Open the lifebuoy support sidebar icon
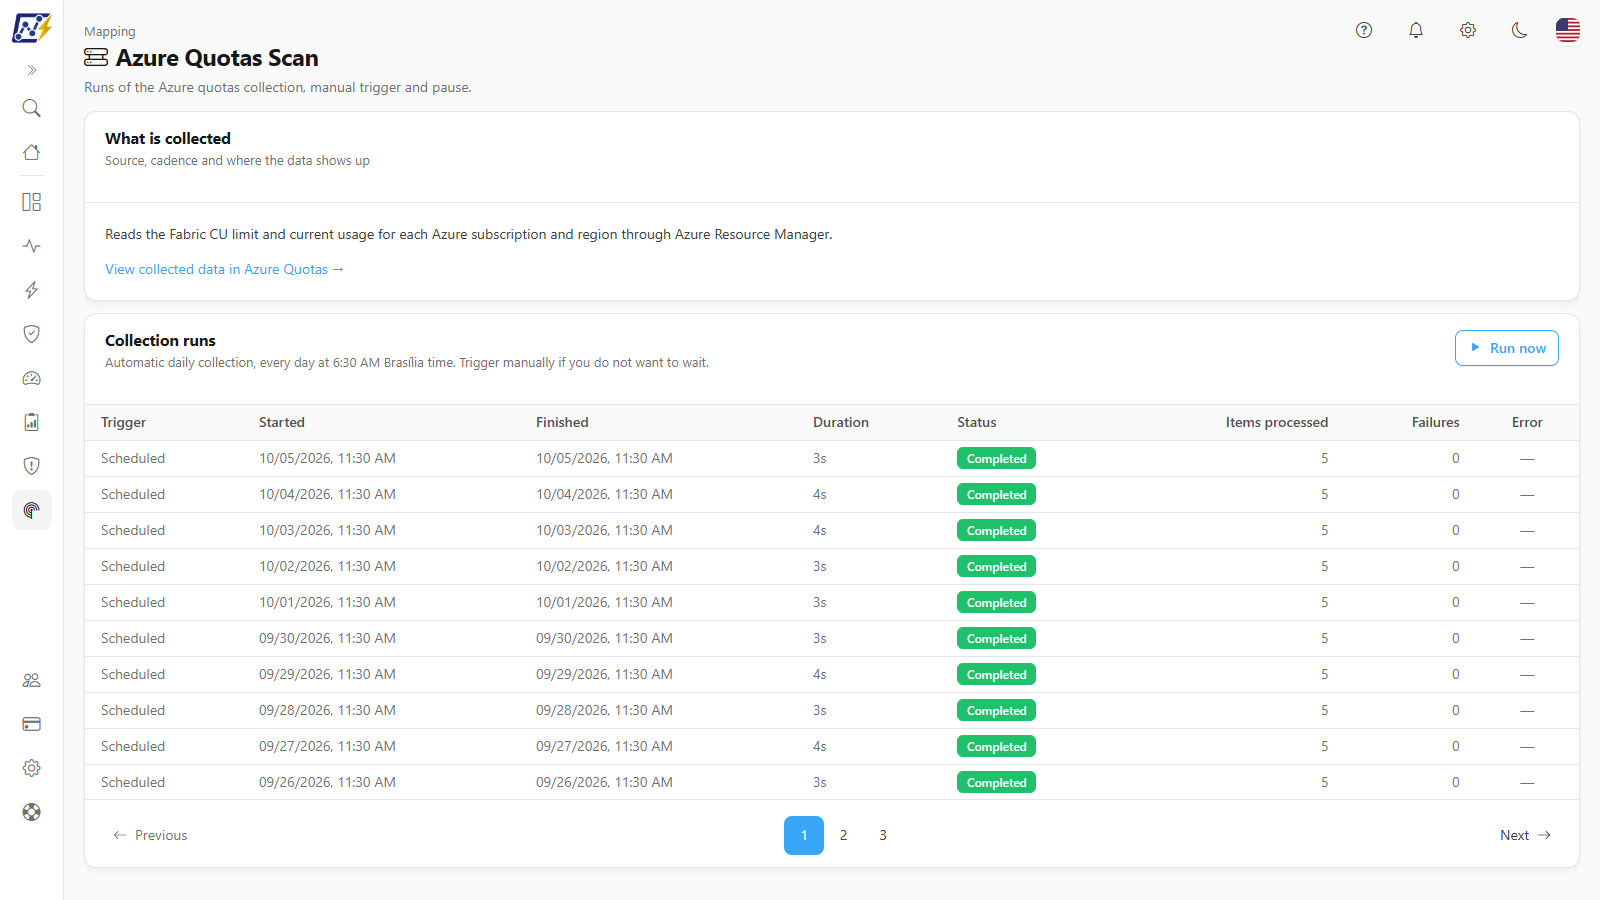Screen dimensions: 1600x900 pyautogui.click(x=32, y=812)
